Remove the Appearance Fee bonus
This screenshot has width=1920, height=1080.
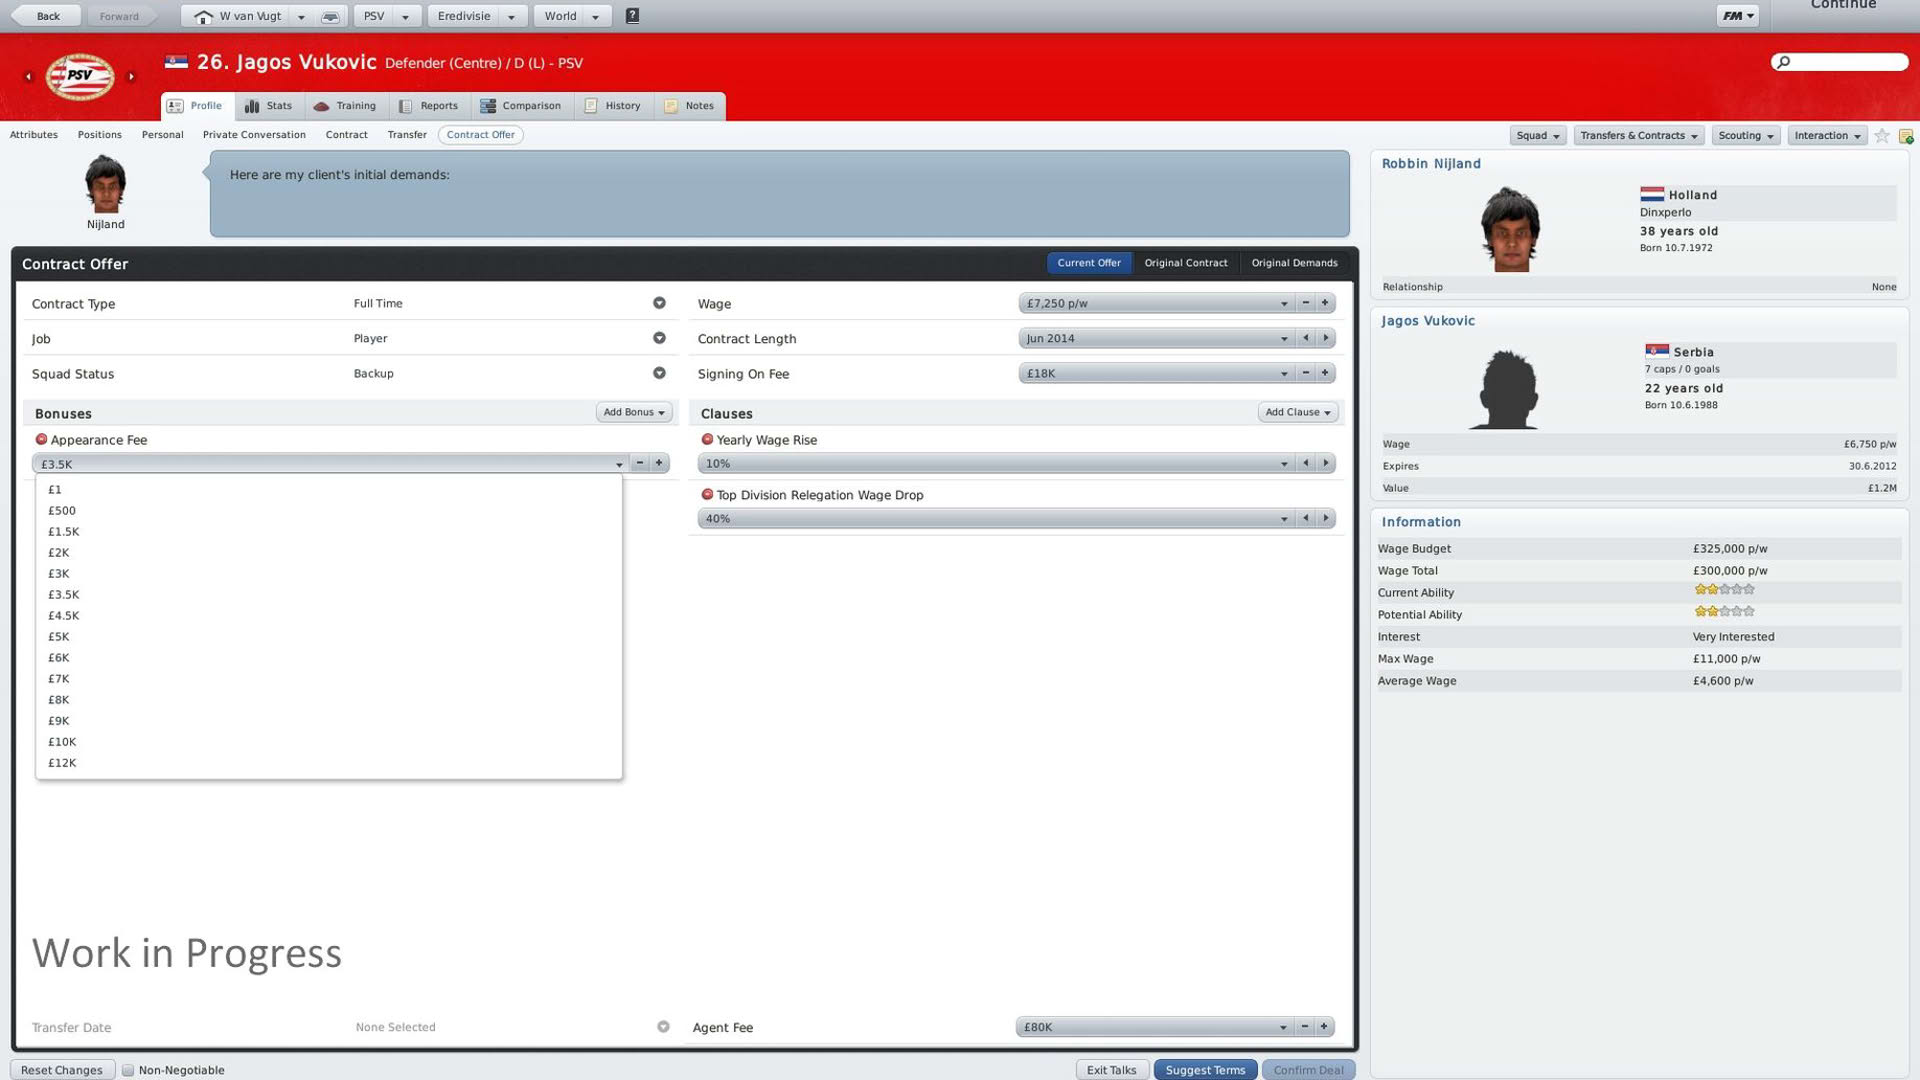pos(41,439)
